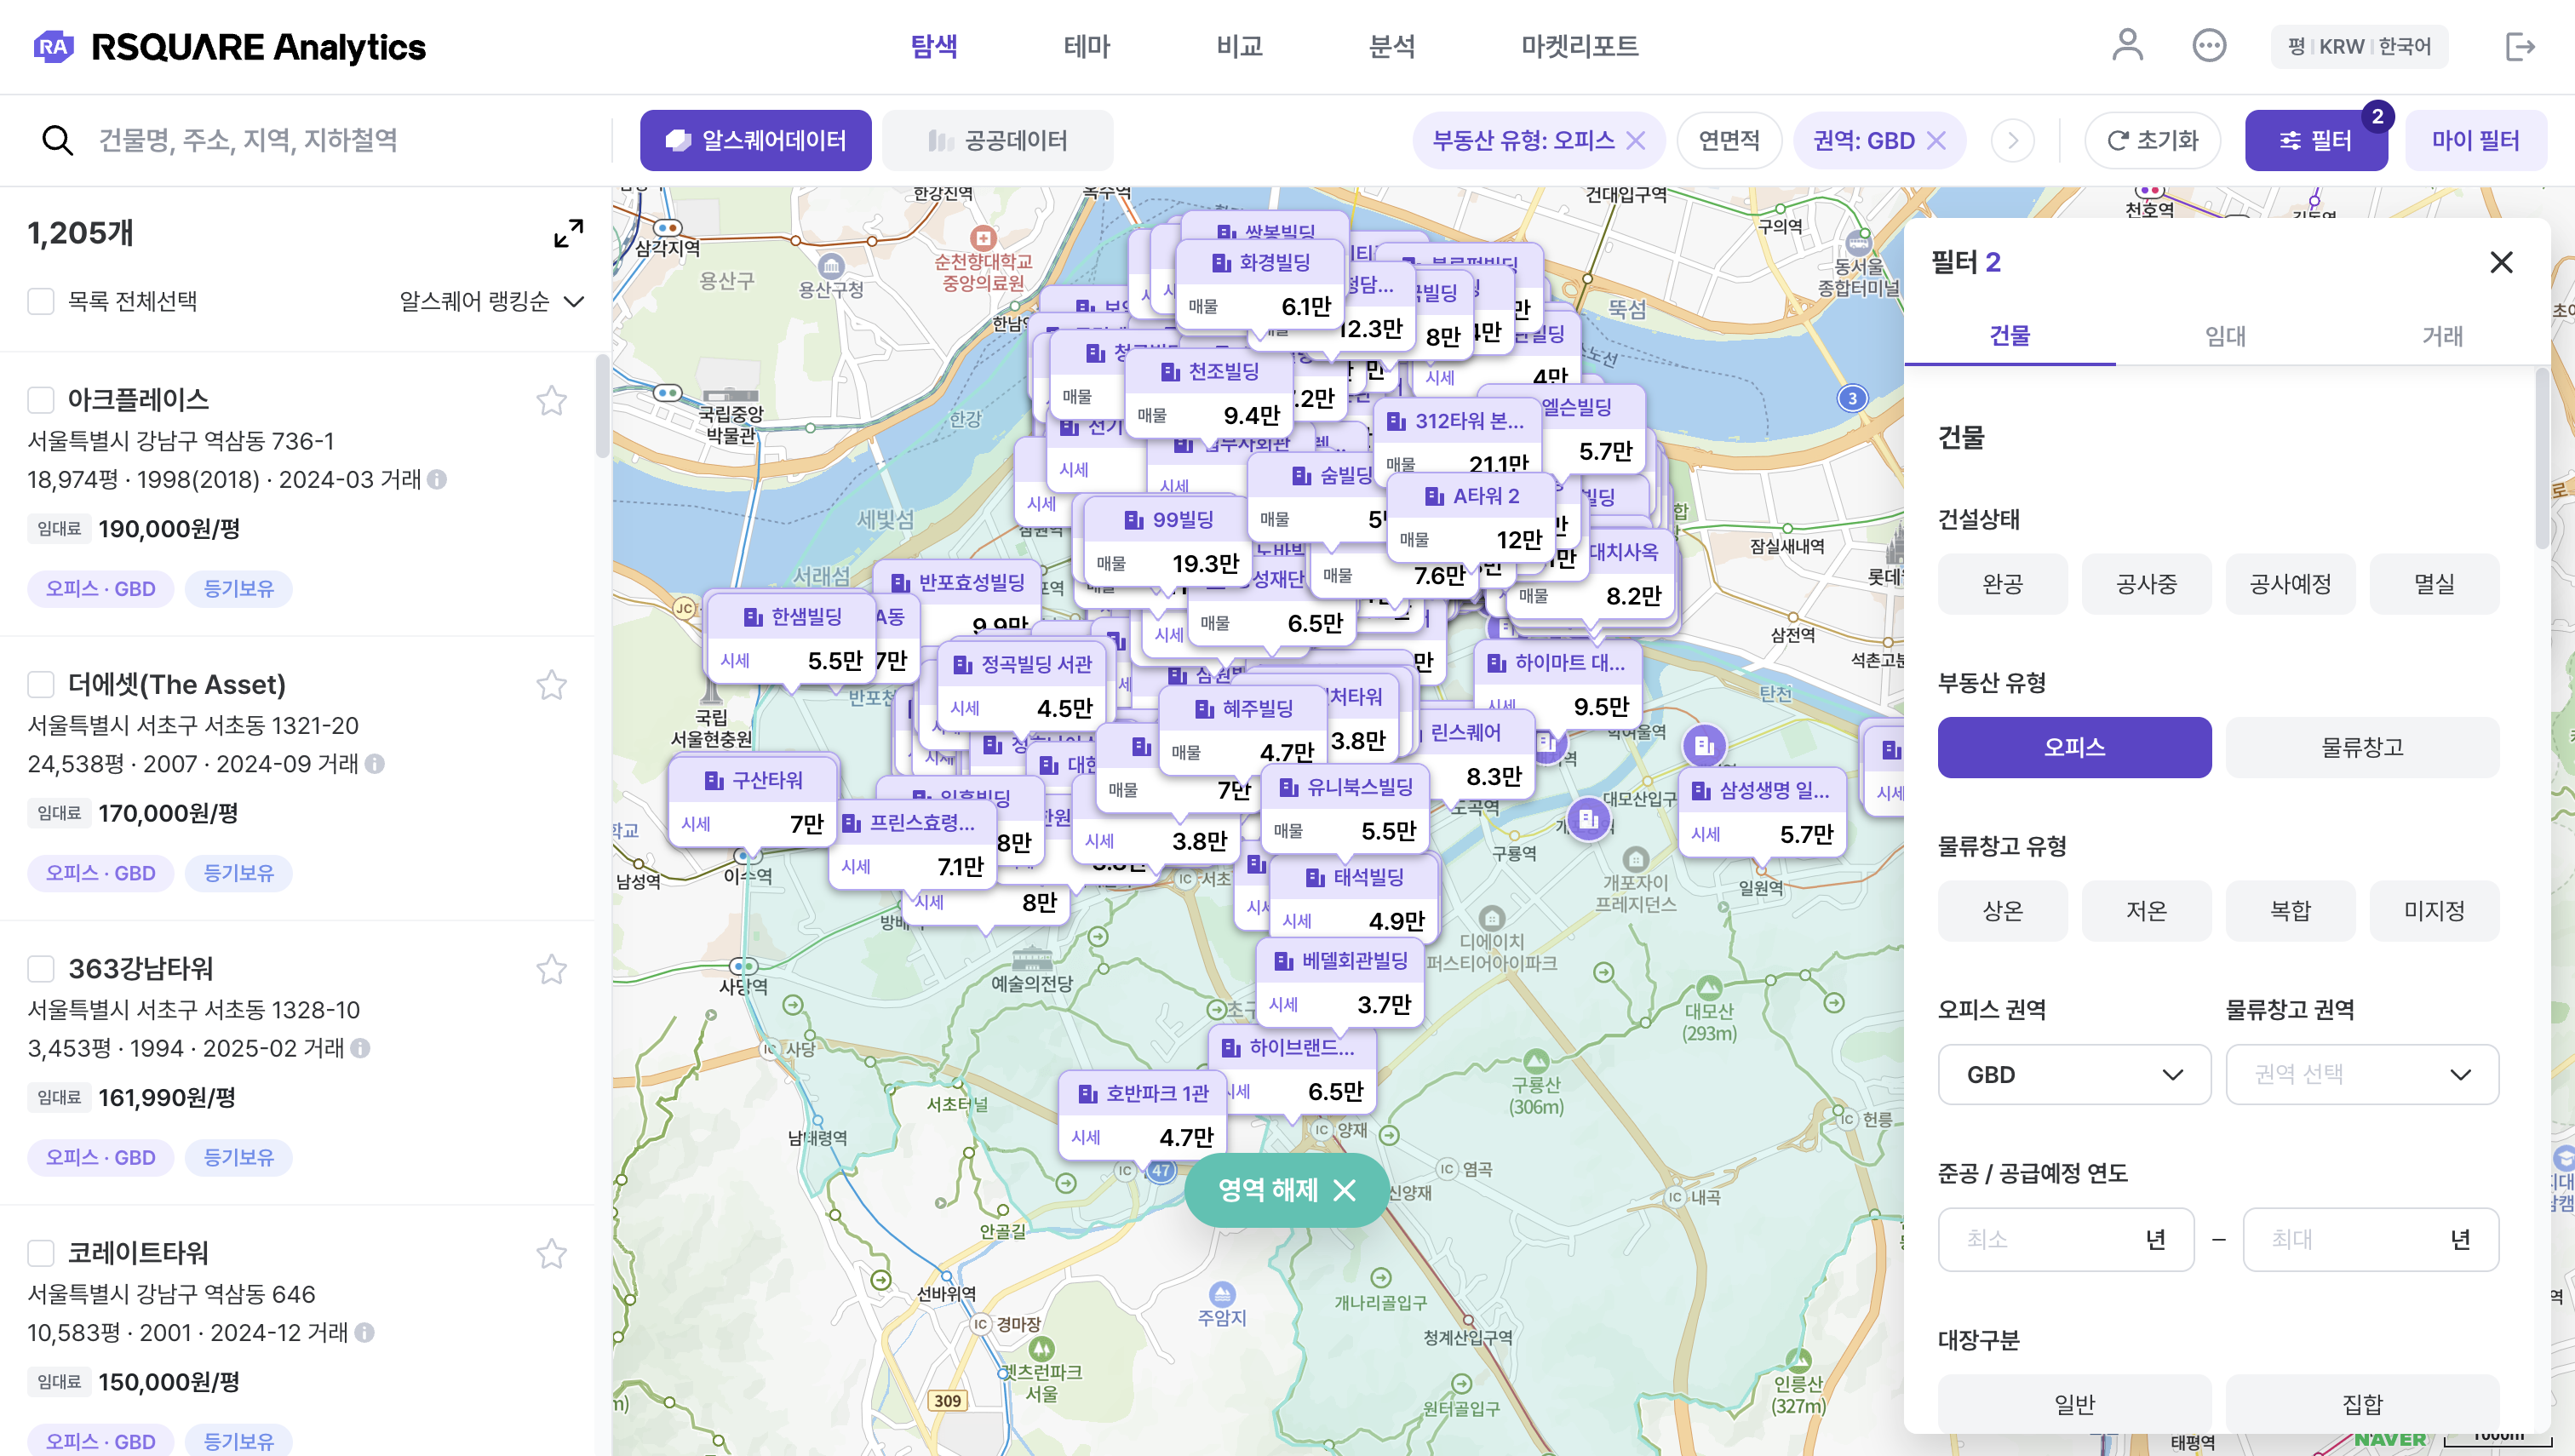
Task: Open the chat bubble more-options icon
Action: pos(2208,46)
